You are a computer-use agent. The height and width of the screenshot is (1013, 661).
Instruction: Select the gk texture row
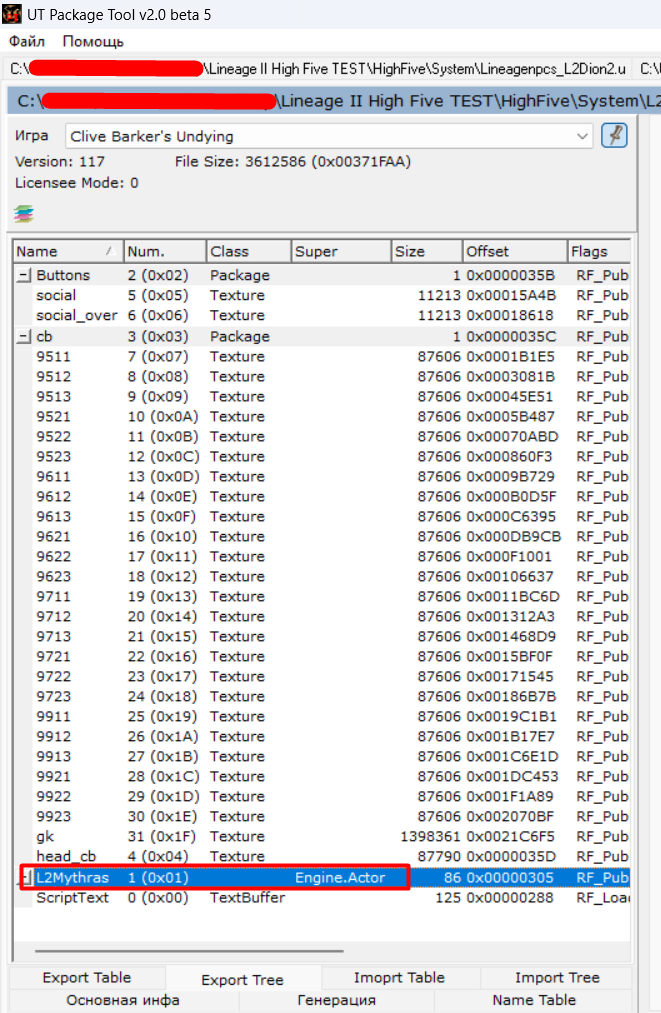click(x=45, y=837)
